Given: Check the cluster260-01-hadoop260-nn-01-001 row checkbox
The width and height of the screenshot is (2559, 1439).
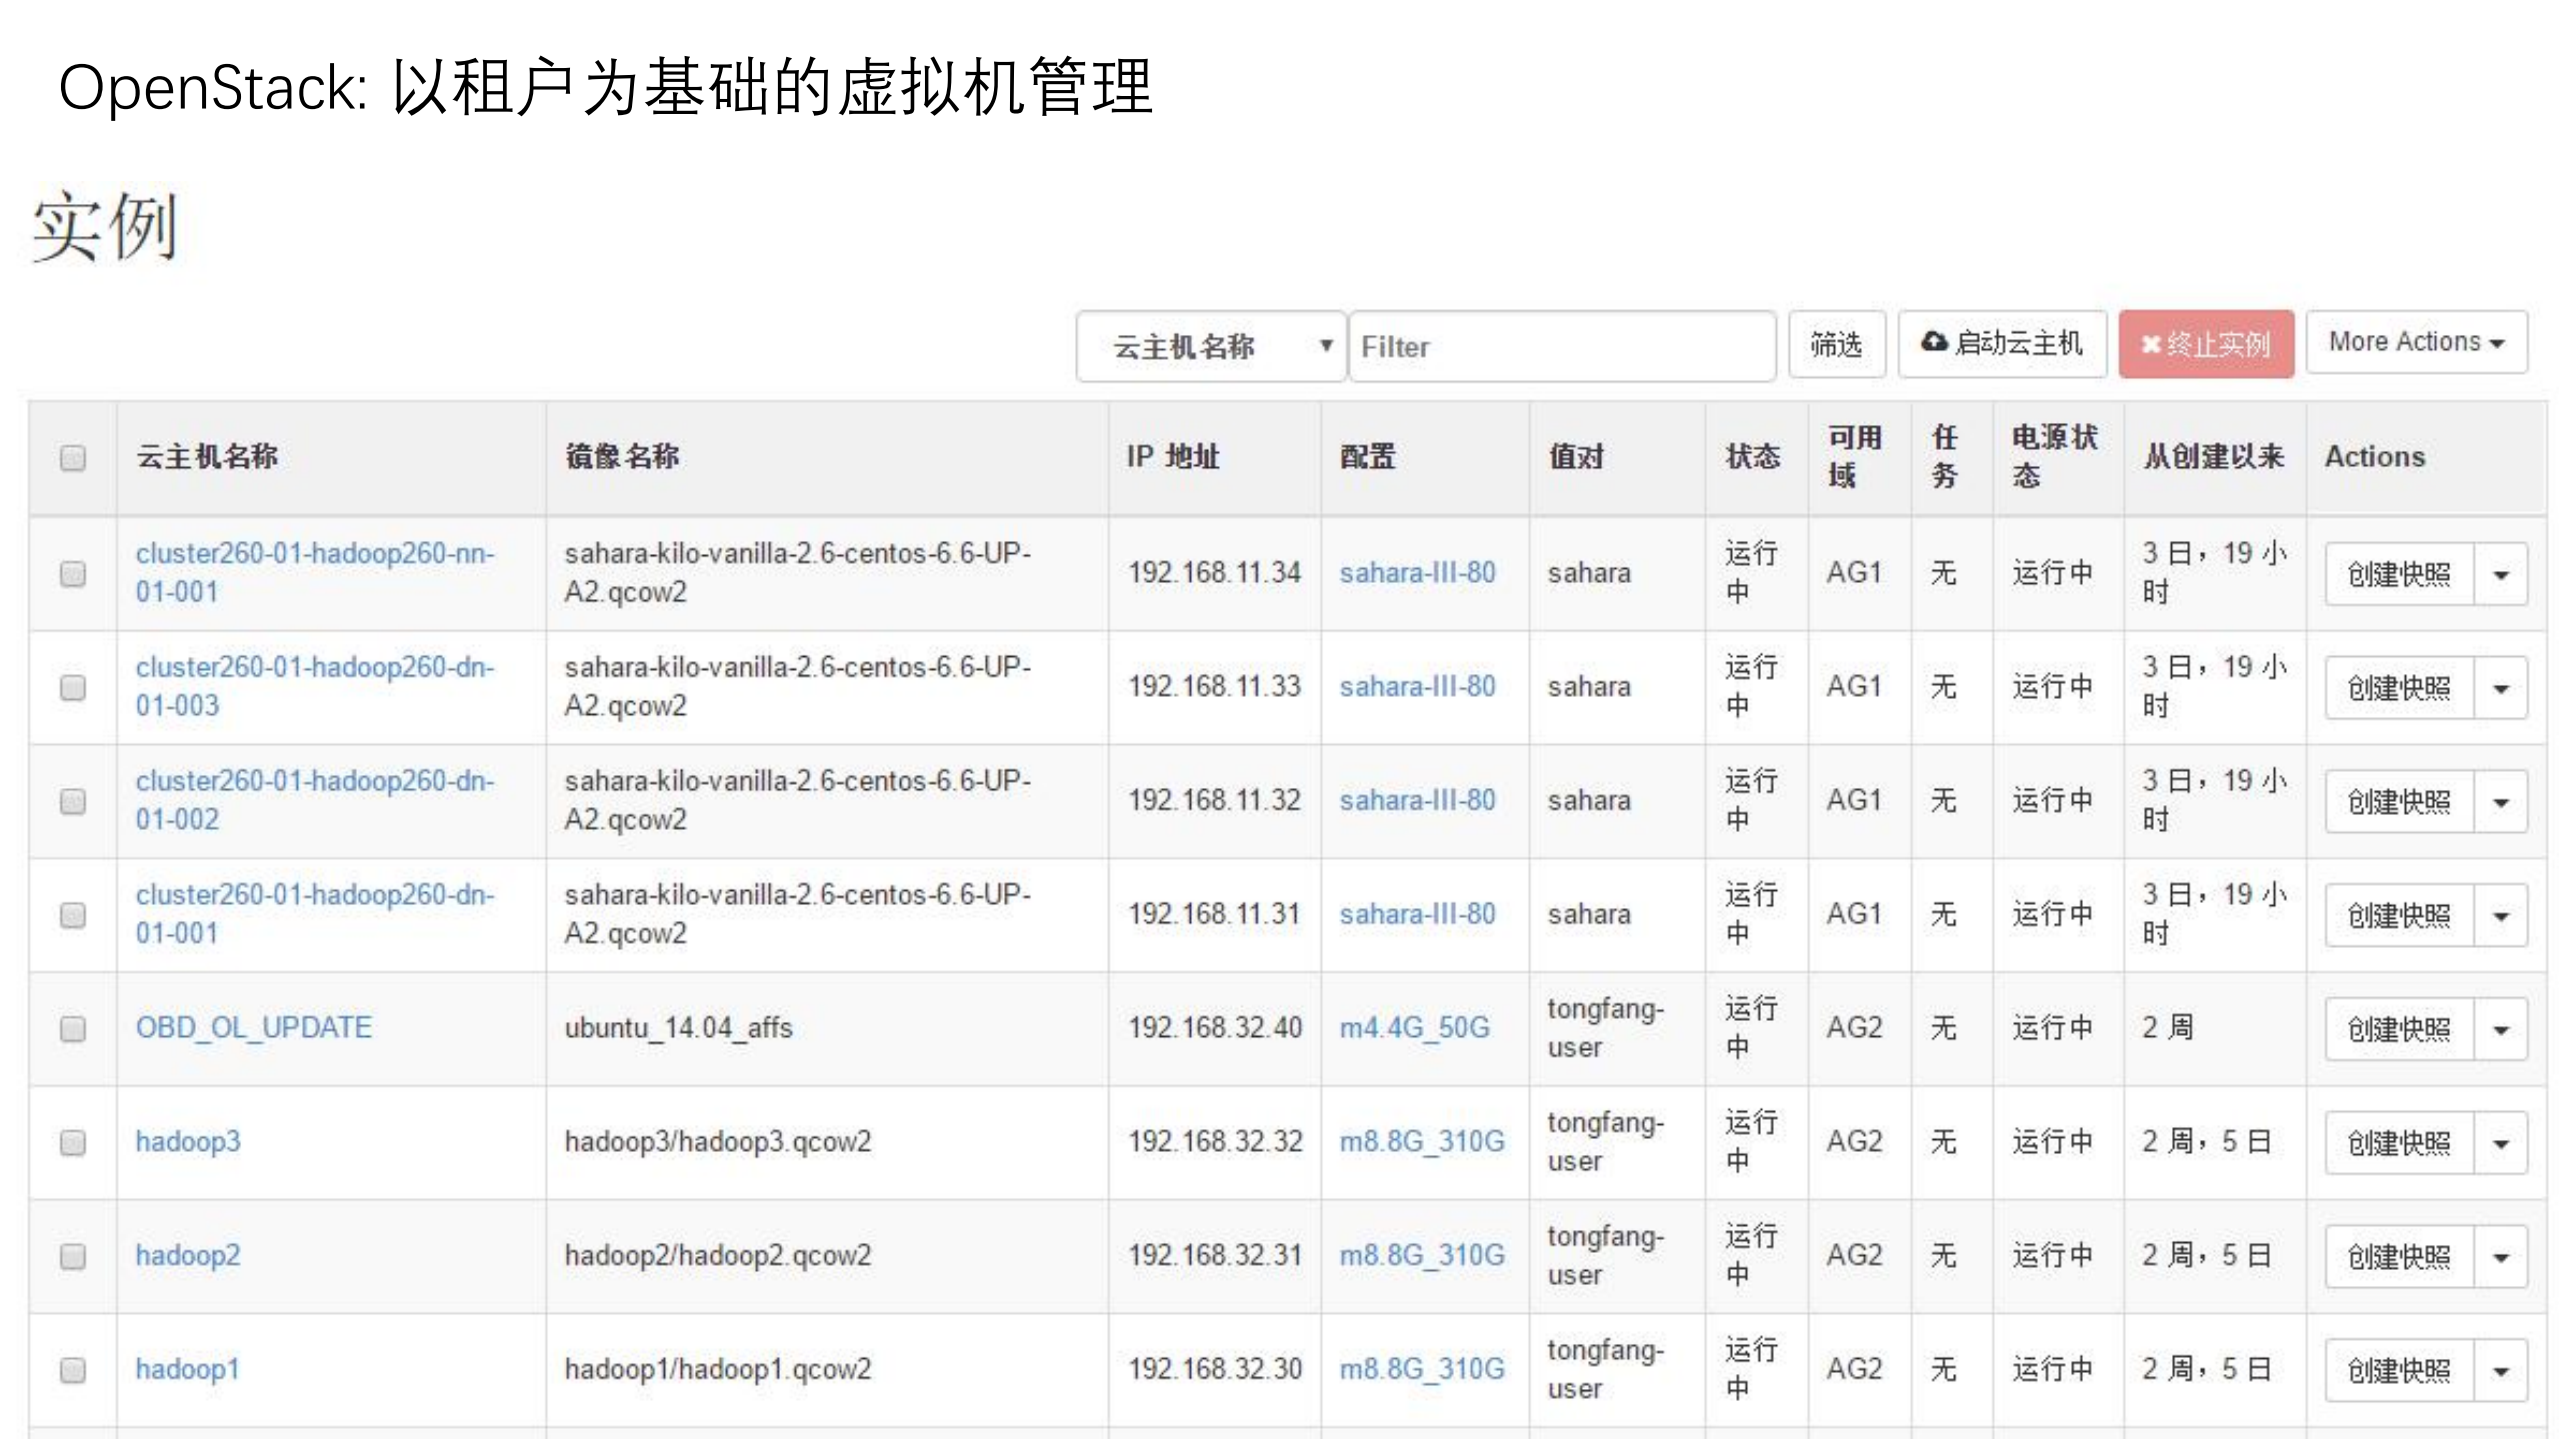Looking at the screenshot, I should pos(72,573).
